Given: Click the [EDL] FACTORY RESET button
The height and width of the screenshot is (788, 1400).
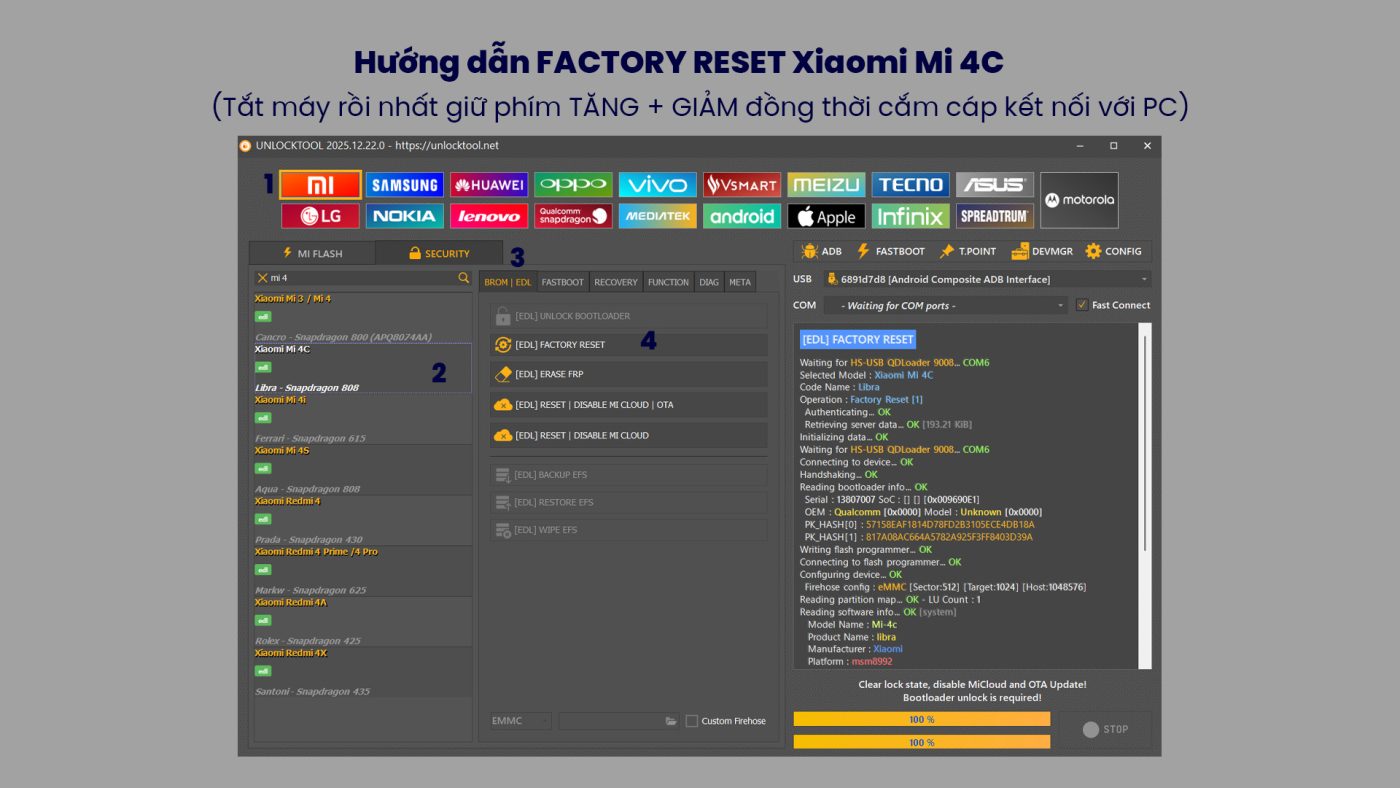Looking at the screenshot, I should click(x=629, y=345).
